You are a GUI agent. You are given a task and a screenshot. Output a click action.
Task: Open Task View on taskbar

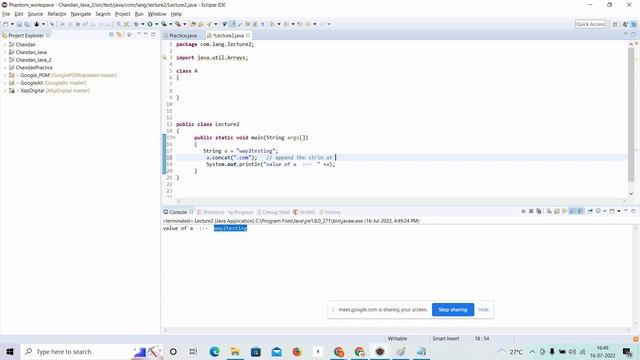[x=193, y=351]
